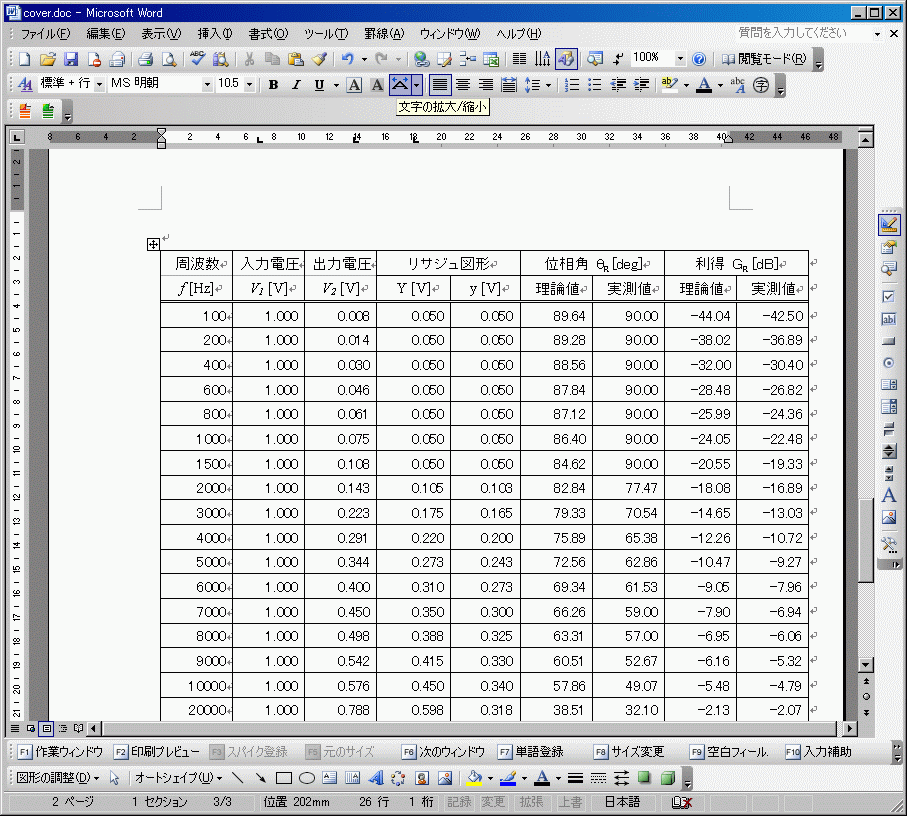Image resolution: width=907 pixels, height=816 pixels.
Task: Click the numbered list icon
Action: pyautogui.click(x=572, y=85)
